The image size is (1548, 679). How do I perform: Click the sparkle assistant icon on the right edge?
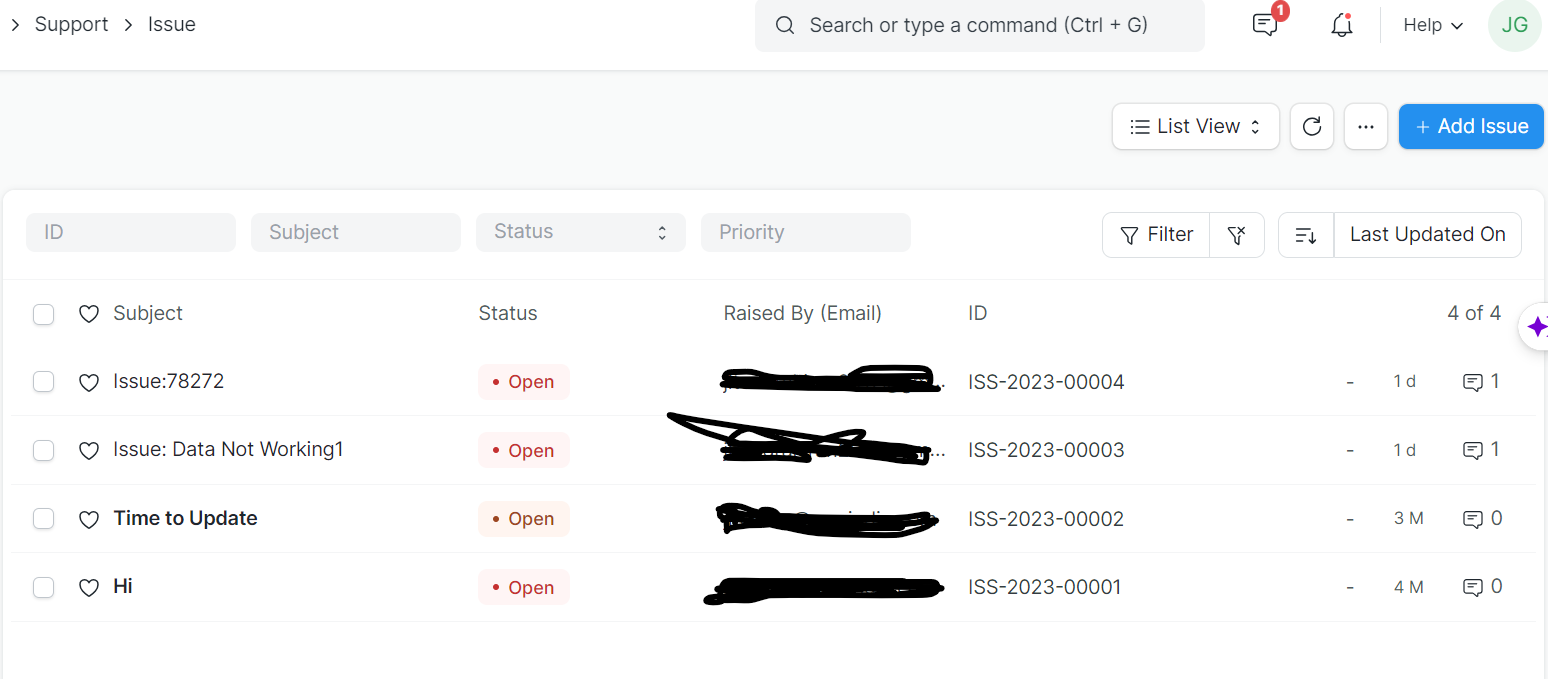click(1537, 326)
